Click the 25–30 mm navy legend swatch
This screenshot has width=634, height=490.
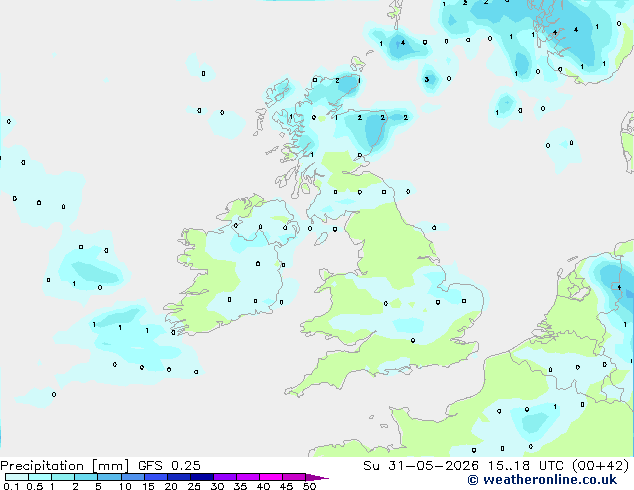tap(201, 477)
